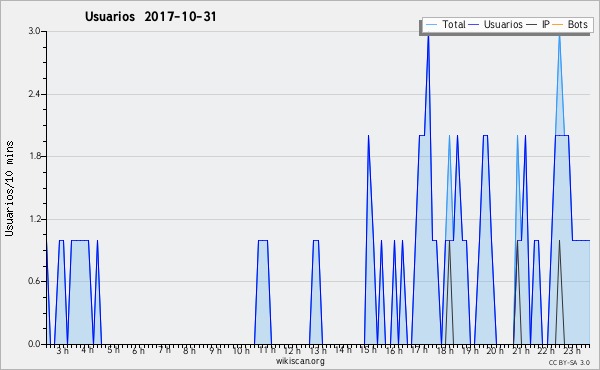600x370 pixels.
Task: Click the '10 h' x-axis label
Action: [241, 350]
